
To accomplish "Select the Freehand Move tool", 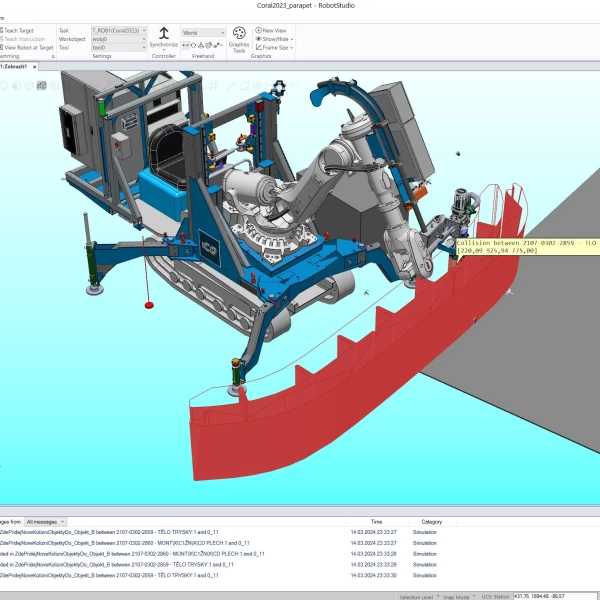I will 186,46.
